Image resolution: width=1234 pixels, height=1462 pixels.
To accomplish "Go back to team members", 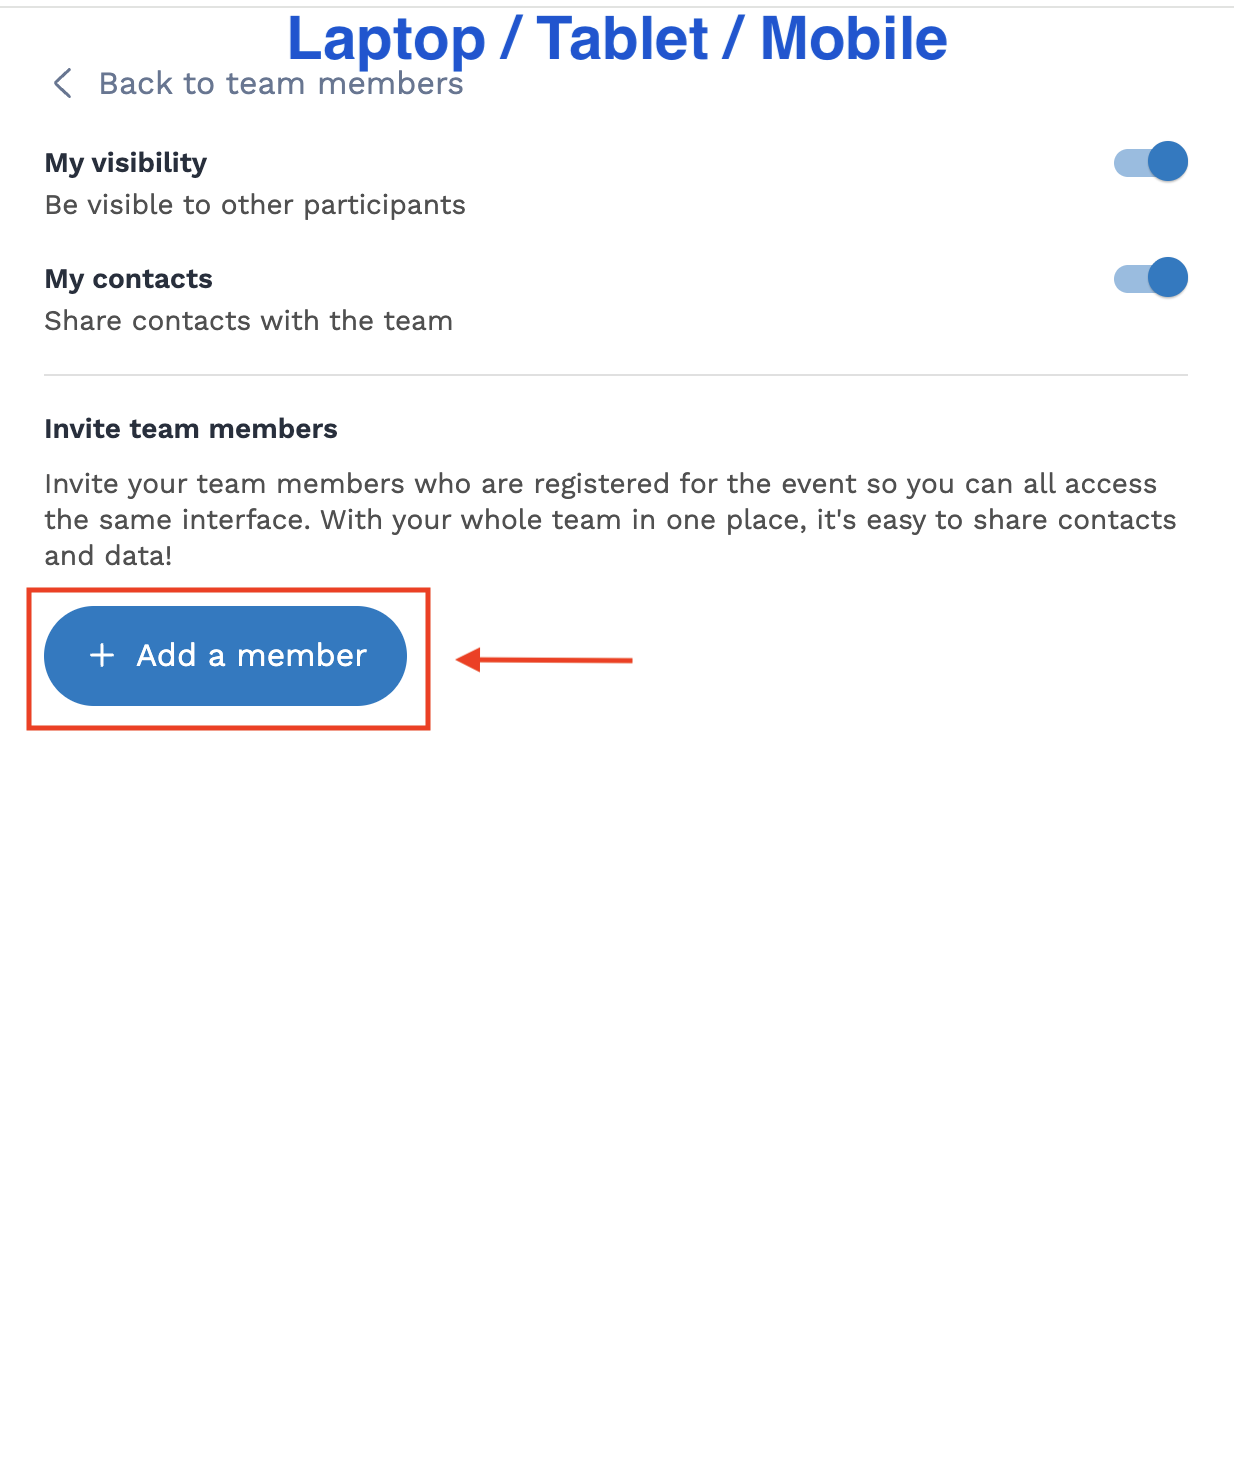I will coord(281,84).
